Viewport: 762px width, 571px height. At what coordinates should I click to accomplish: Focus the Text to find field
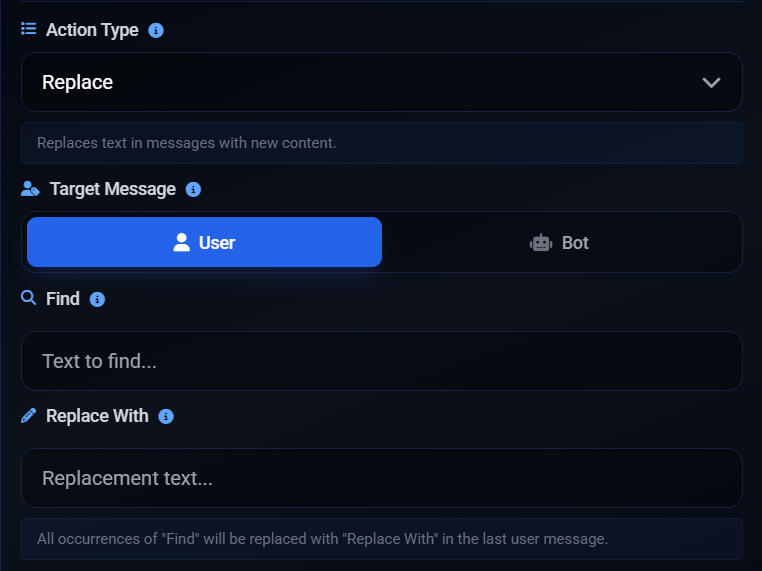click(381, 361)
